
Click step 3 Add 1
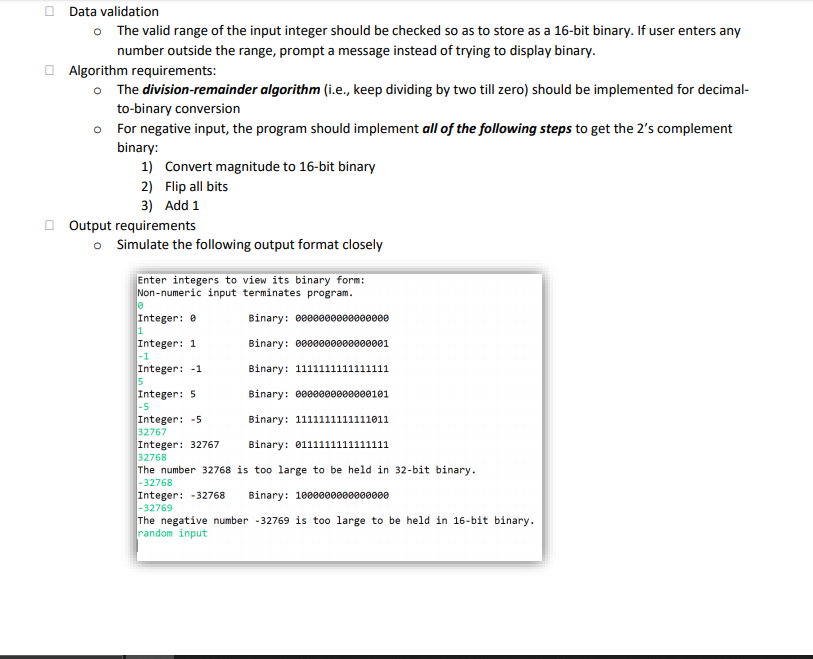[181, 205]
